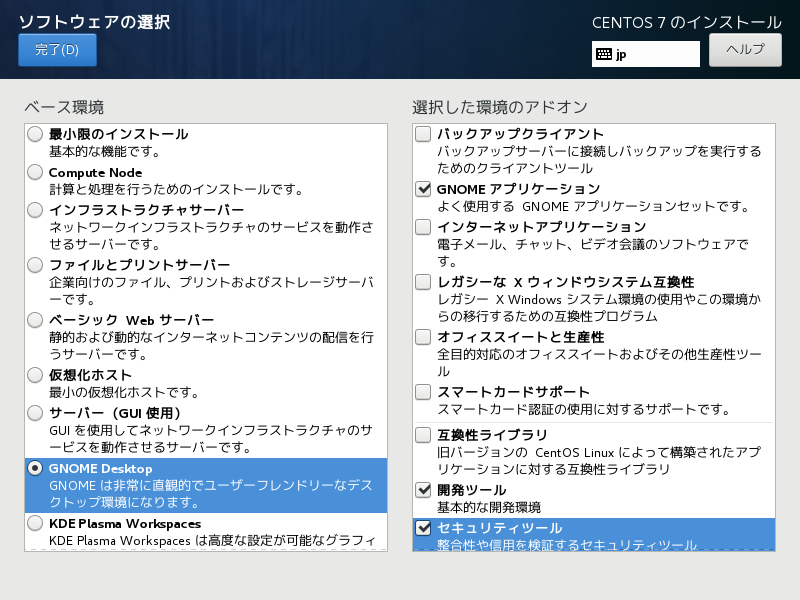Viewport: 800px width, 600px height.
Task: Click the text 計算と処理を行うためのインストールです。
Action: click(177, 190)
